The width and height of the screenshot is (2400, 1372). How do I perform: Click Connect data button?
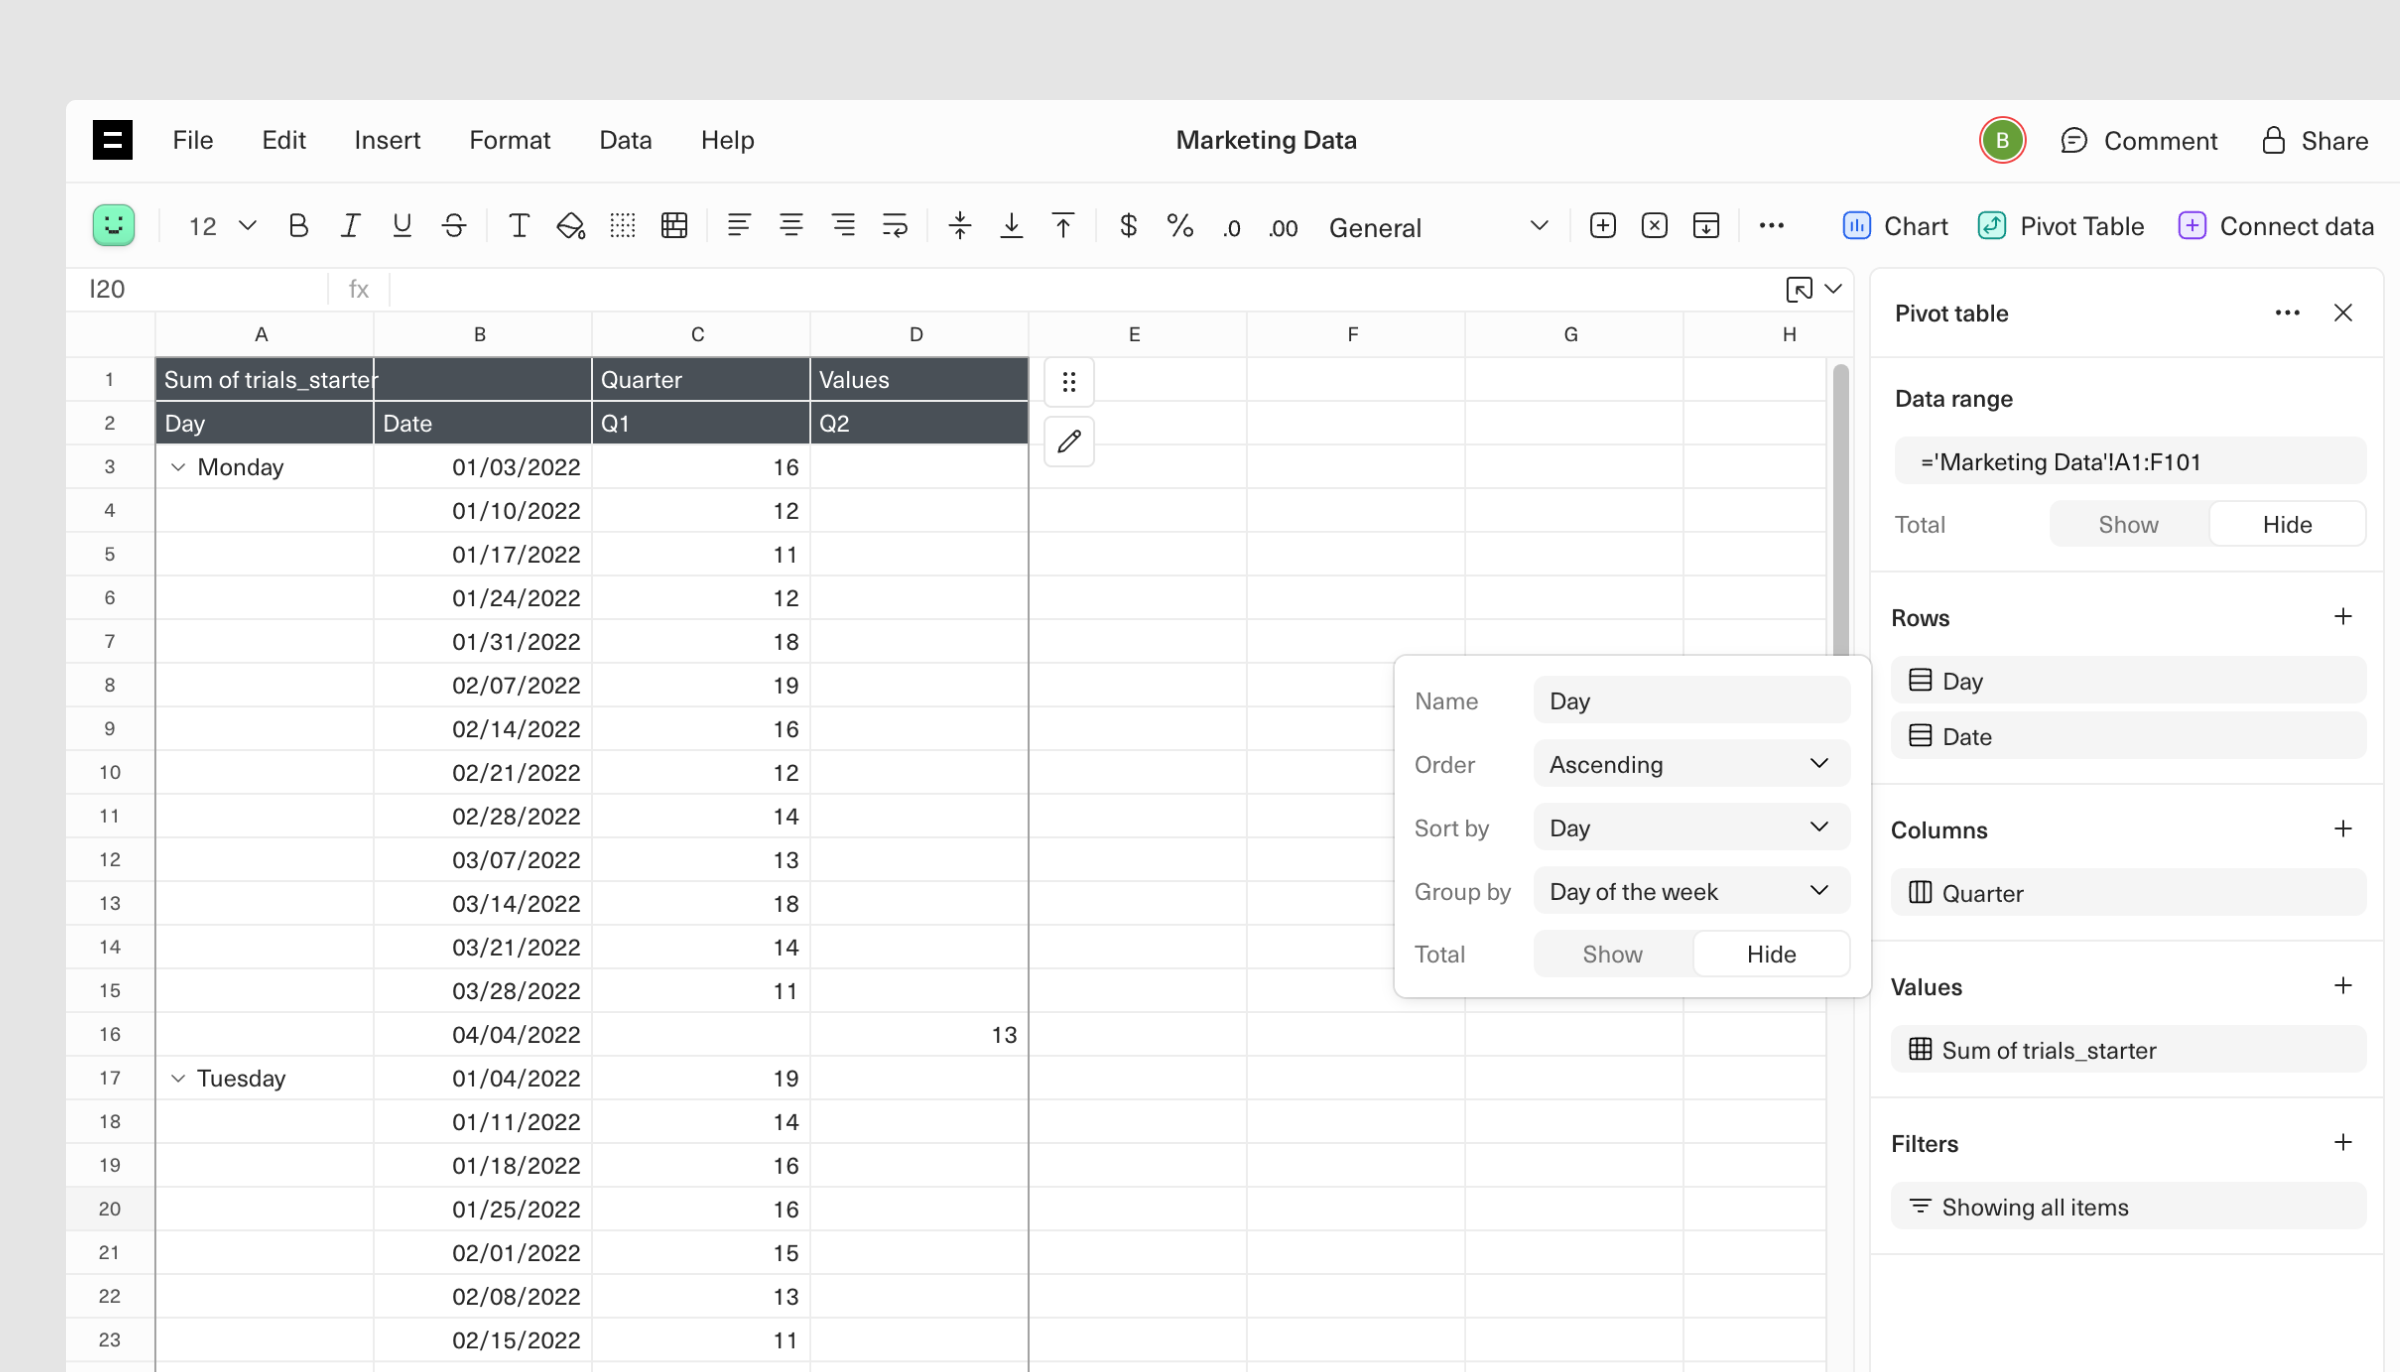coord(2276,226)
